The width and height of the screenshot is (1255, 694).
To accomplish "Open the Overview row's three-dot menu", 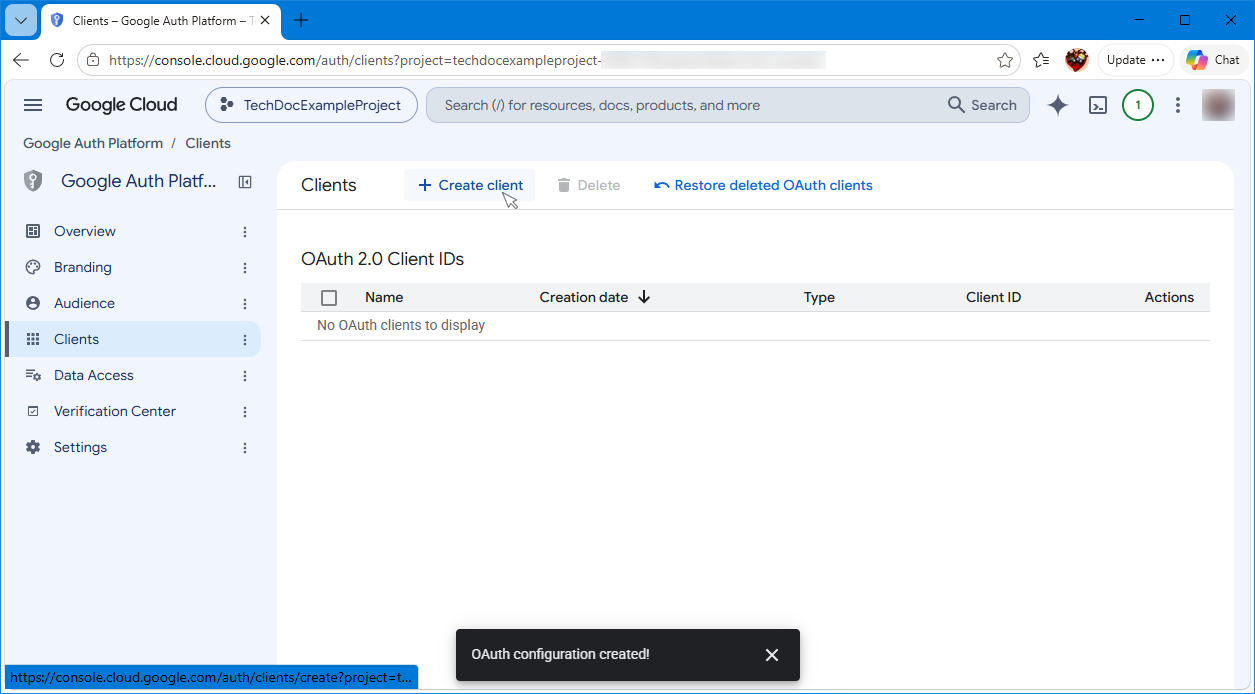I will pos(245,232).
